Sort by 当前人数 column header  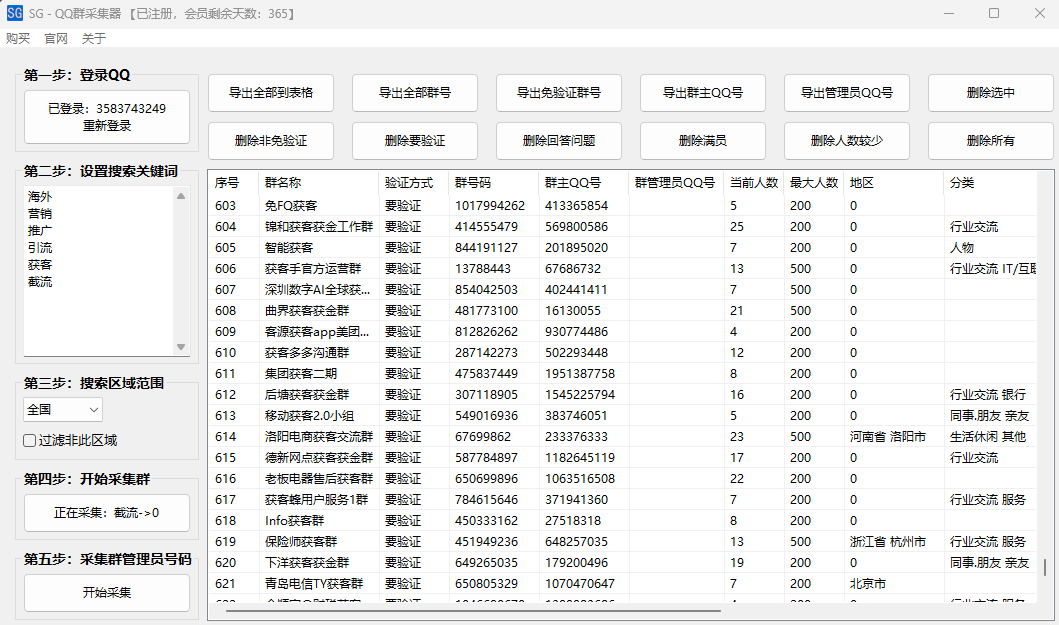pos(754,183)
